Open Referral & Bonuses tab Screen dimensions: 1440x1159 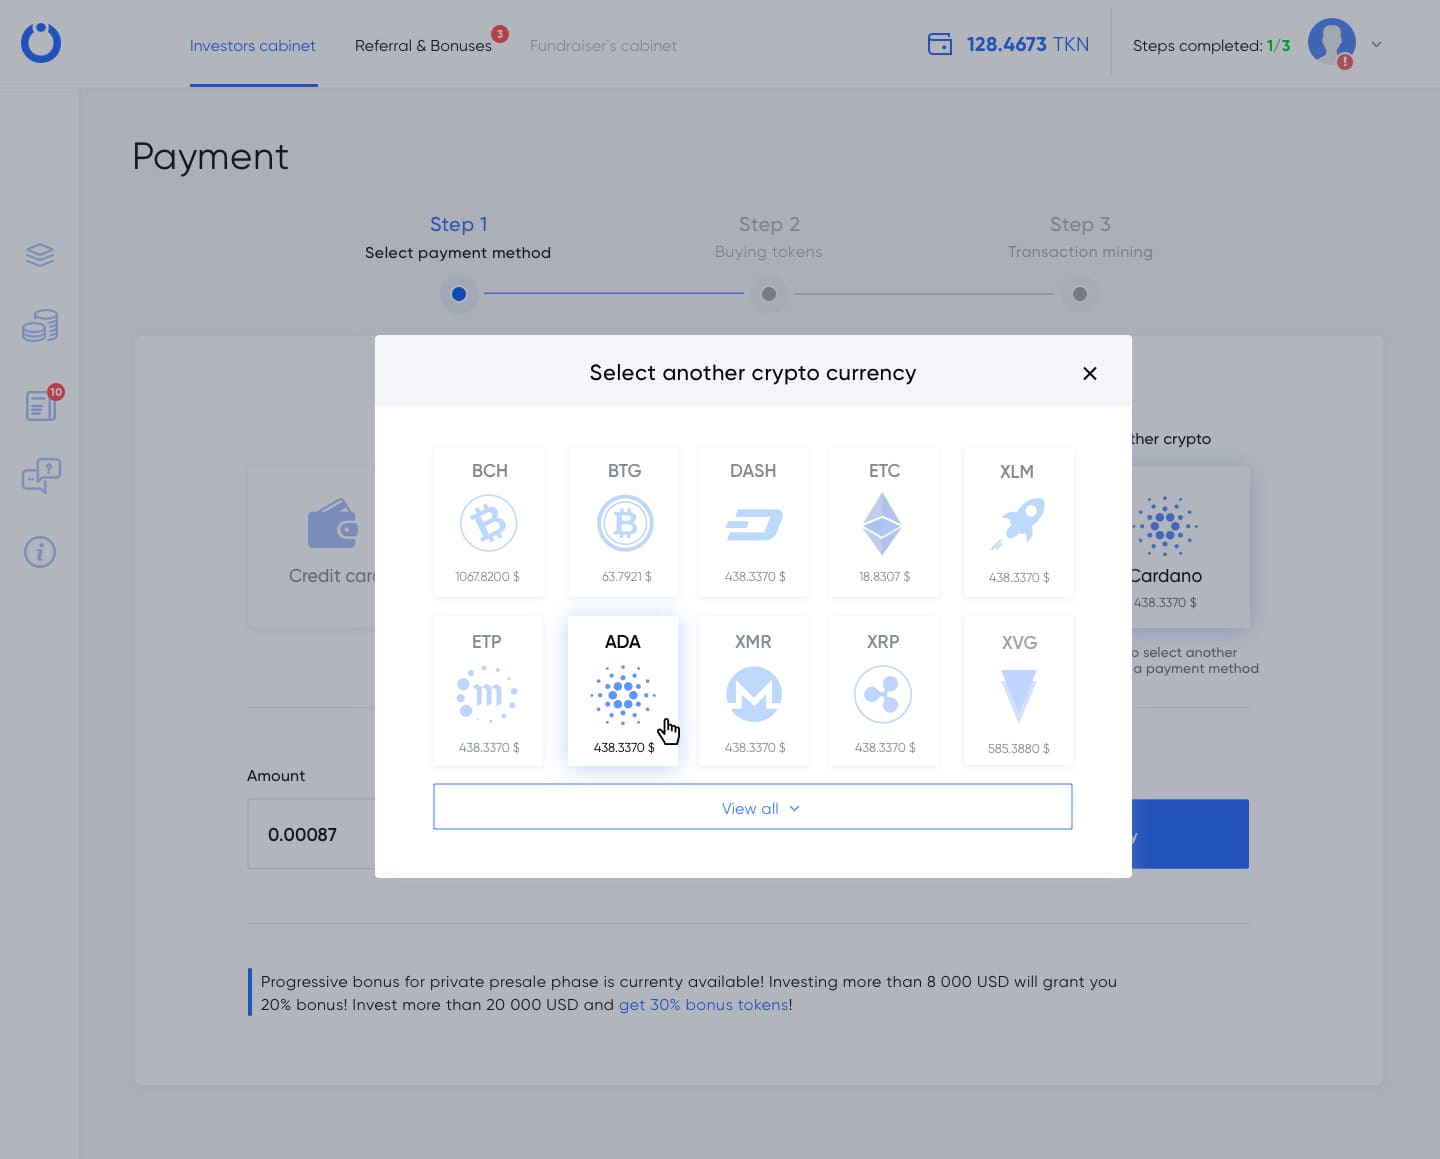tap(423, 46)
